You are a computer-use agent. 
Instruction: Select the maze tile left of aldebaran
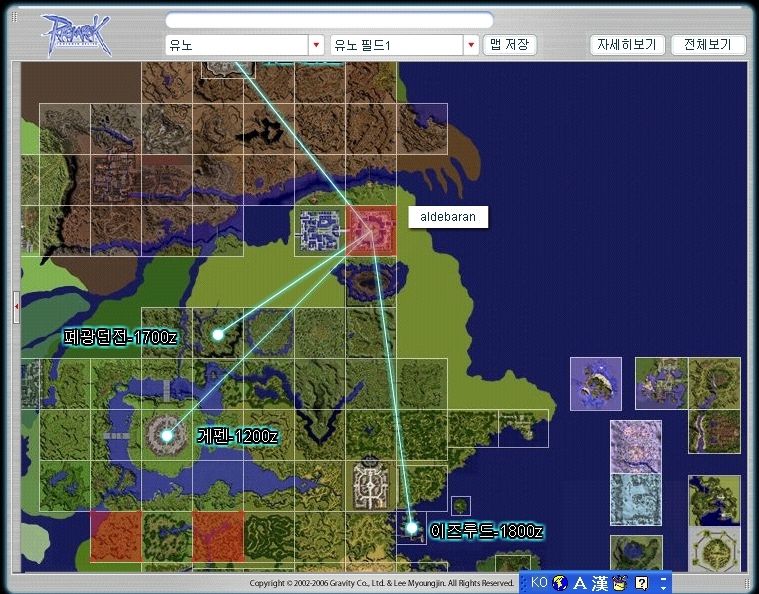click(x=320, y=231)
